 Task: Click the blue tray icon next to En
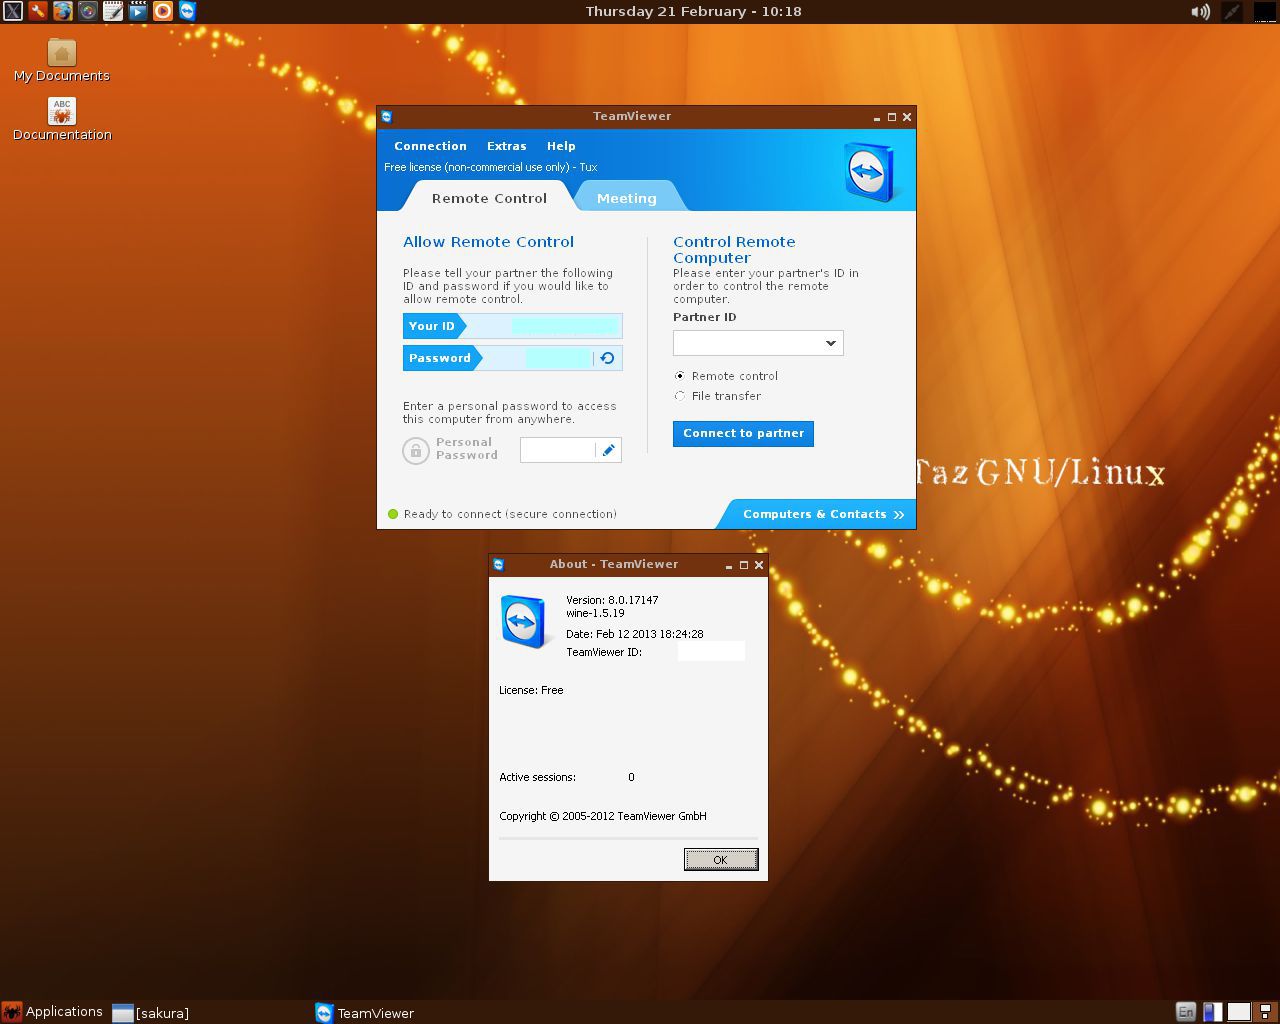tap(1212, 1012)
